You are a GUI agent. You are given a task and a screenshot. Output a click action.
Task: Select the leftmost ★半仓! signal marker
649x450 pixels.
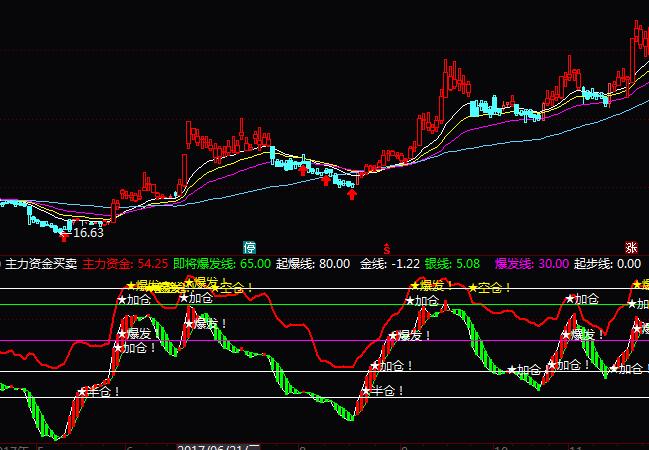99,391
